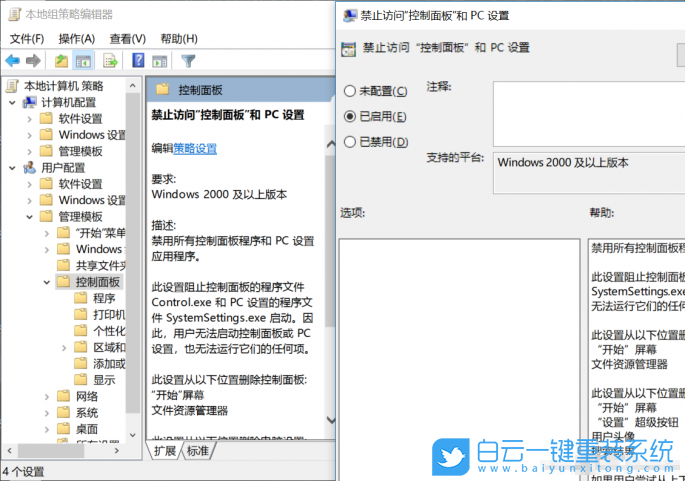685x481 pixels.
Task: Click tree horizontal scroll right arrow
Action: [x=117, y=450]
